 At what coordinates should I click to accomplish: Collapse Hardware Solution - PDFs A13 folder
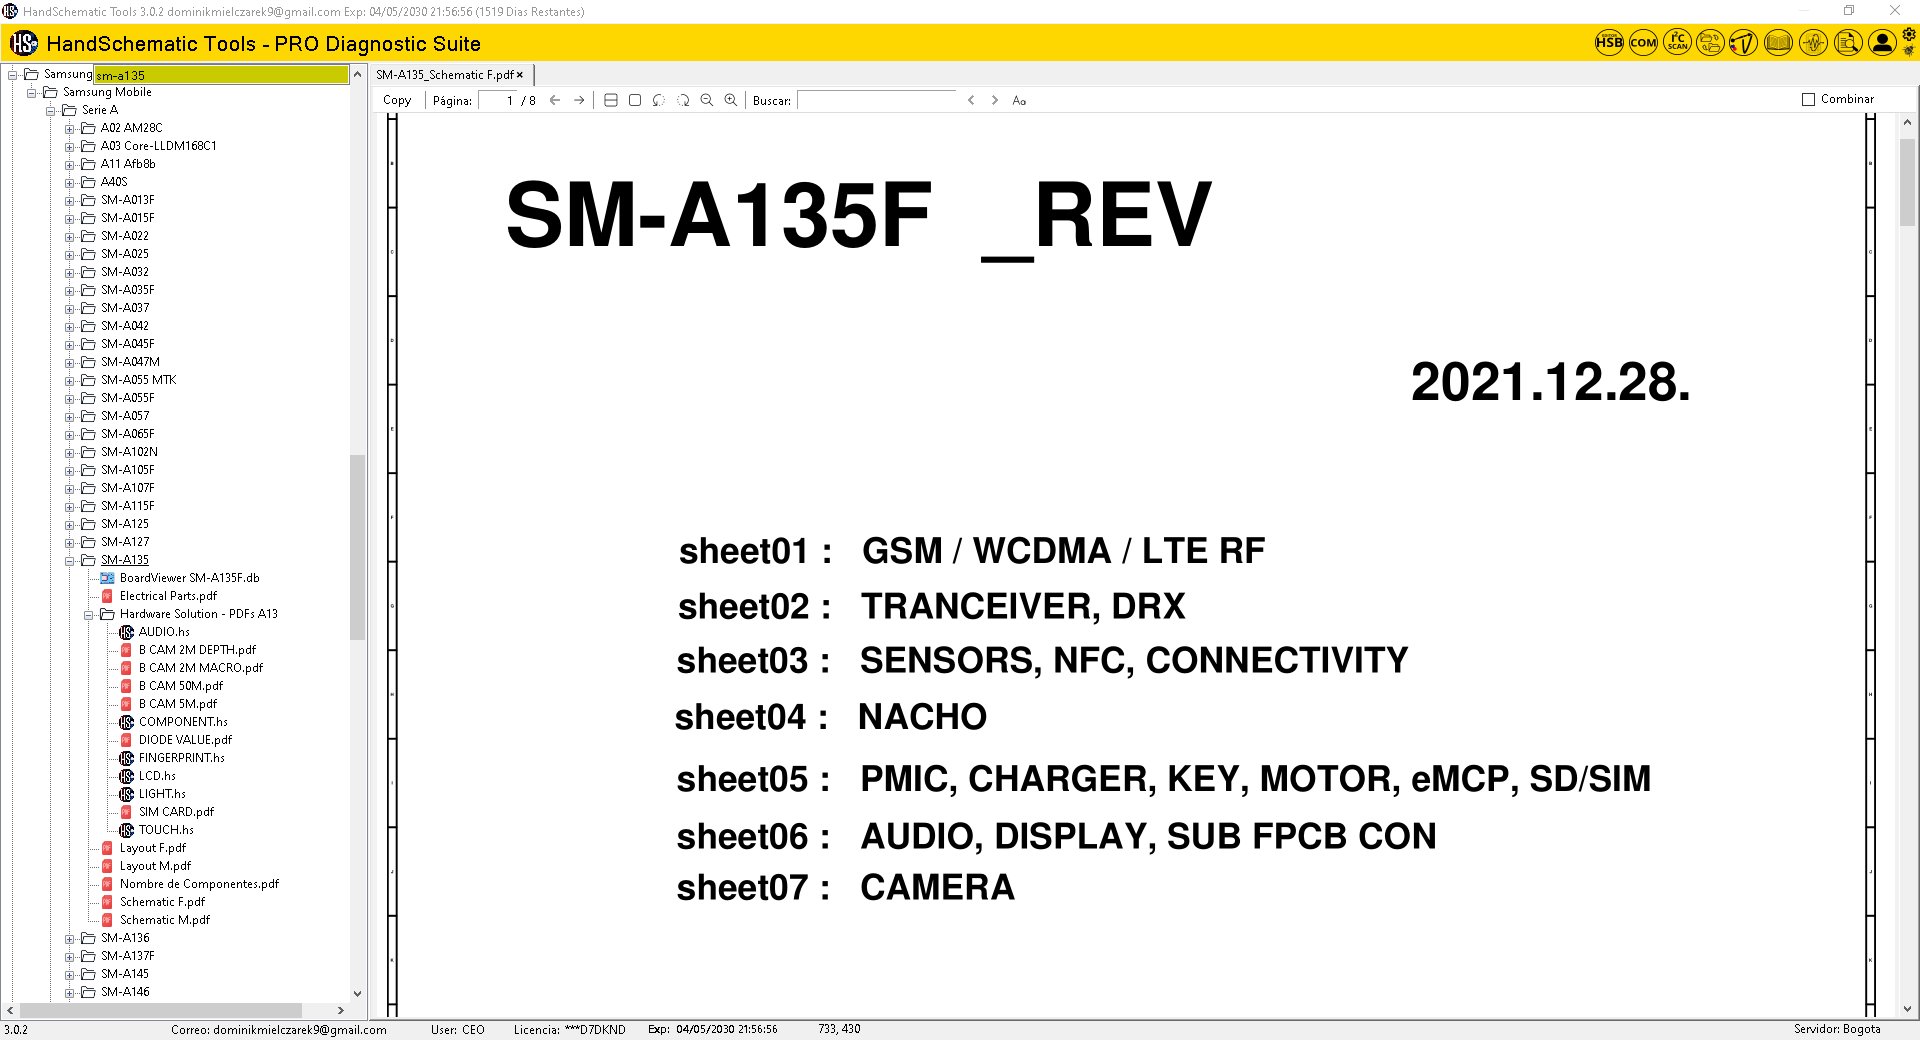point(89,615)
